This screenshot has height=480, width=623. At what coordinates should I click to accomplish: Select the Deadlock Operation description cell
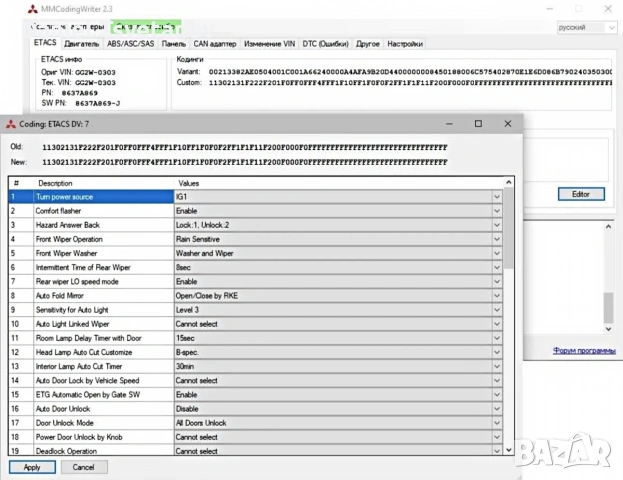[x=104, y=451]
